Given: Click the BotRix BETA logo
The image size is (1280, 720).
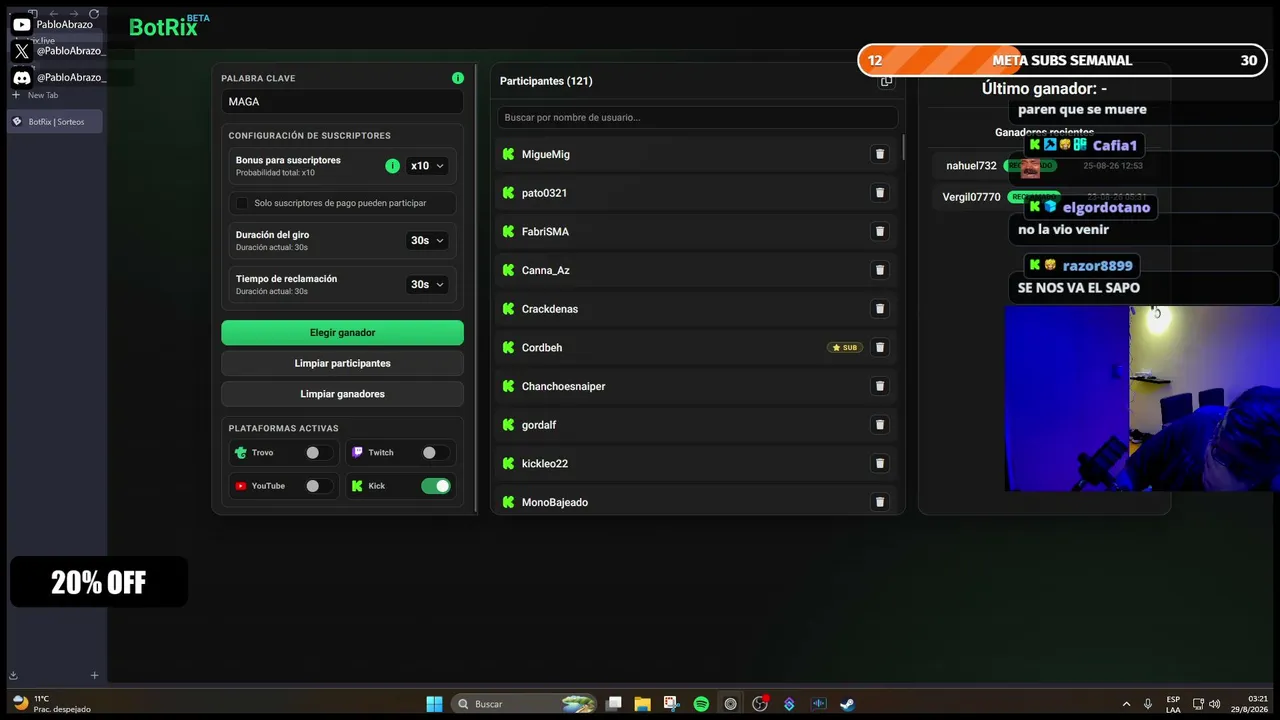Looking at the screenshot, I should [170, 26].
